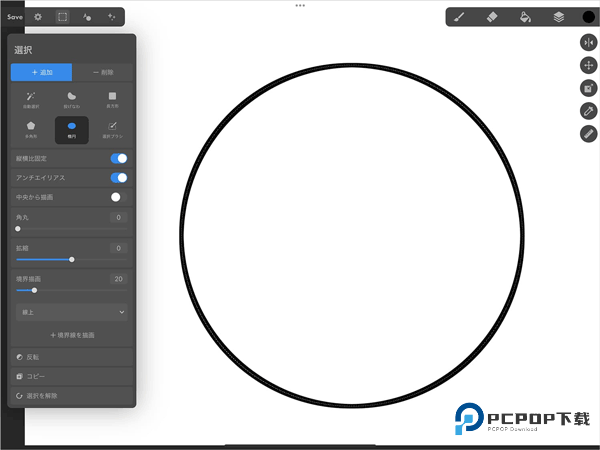Viewport: 600px width, 450px height.
Task: Choose the paint bucket fill tool
Action: 525,17
